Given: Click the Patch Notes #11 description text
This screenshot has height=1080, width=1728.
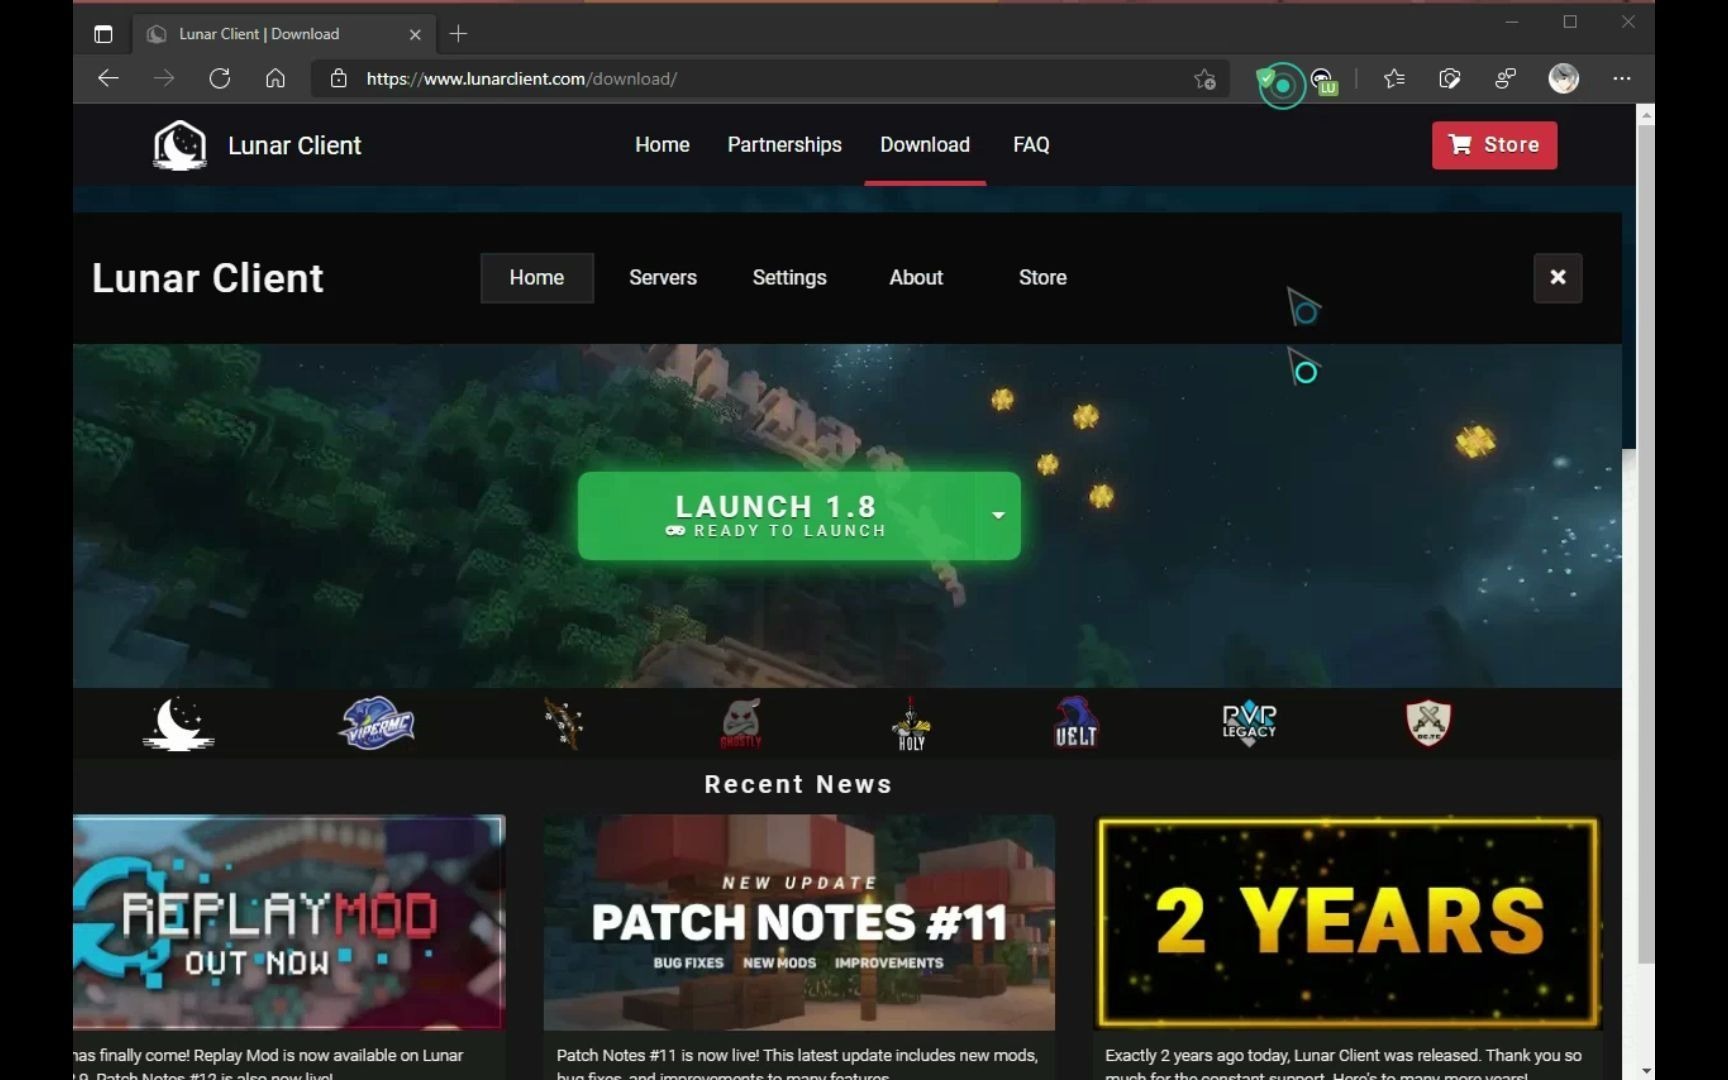Looking at the screenshot, I should [797, 1064].
